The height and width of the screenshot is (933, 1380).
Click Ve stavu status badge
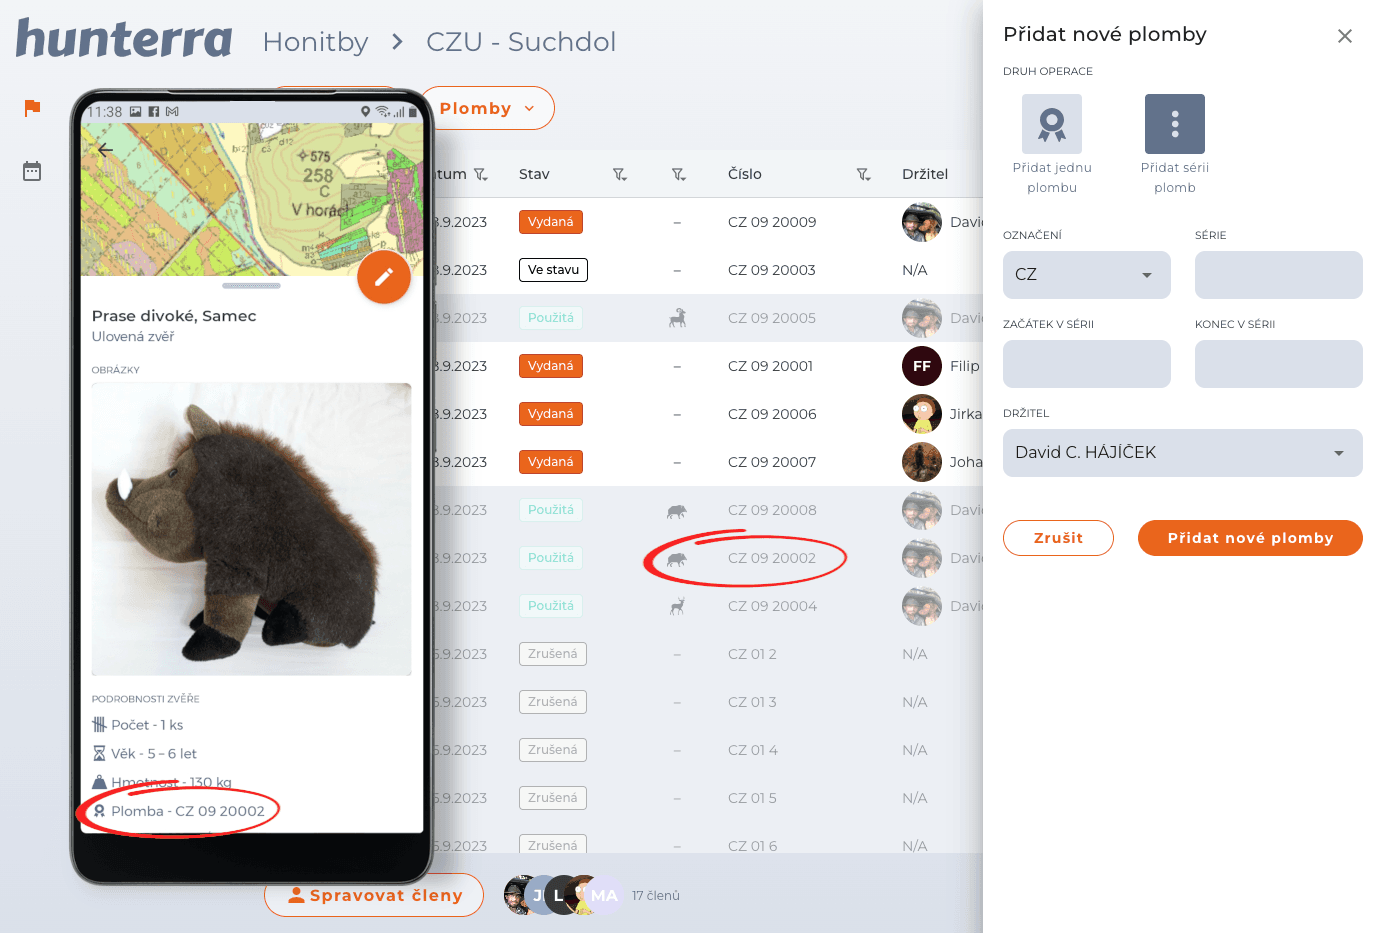coord(554,270)
